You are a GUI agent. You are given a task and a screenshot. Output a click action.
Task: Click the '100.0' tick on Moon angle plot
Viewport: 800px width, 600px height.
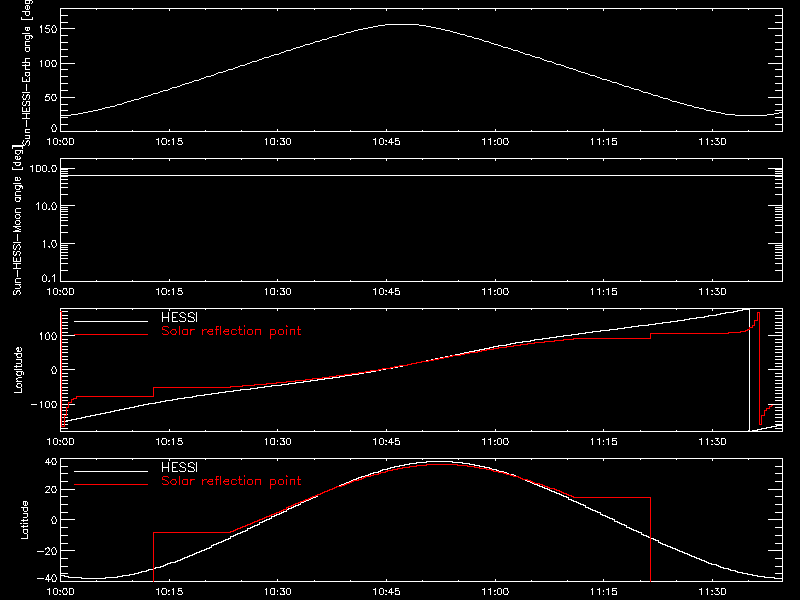coord(43,169)
